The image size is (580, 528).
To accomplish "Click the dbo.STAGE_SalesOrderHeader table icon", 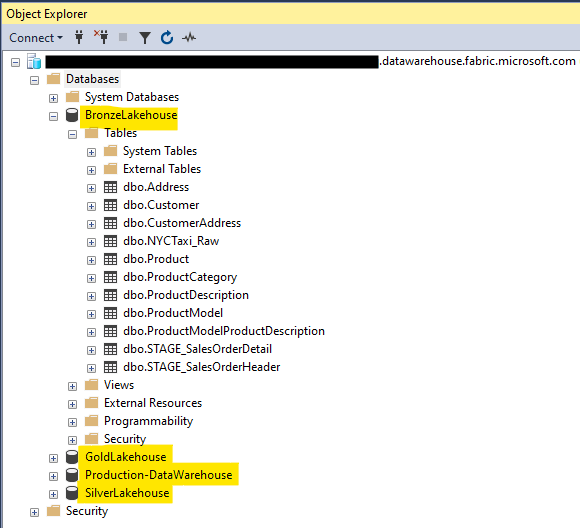I will tap(110, 367).
